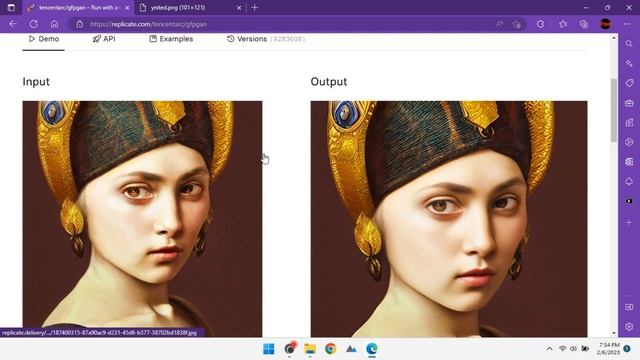Screen dimensions: 640x360
Task: Open the Favorites list
Action: pyautogui.click(x=563, y=24)
